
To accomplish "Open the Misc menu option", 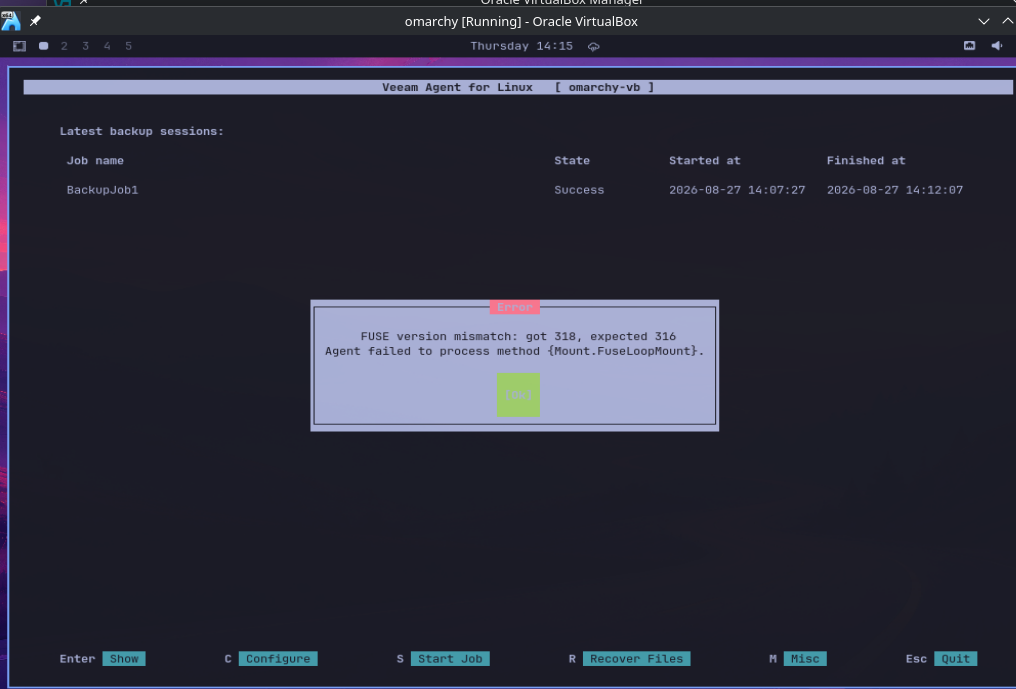I will click(x=805, y=659).
